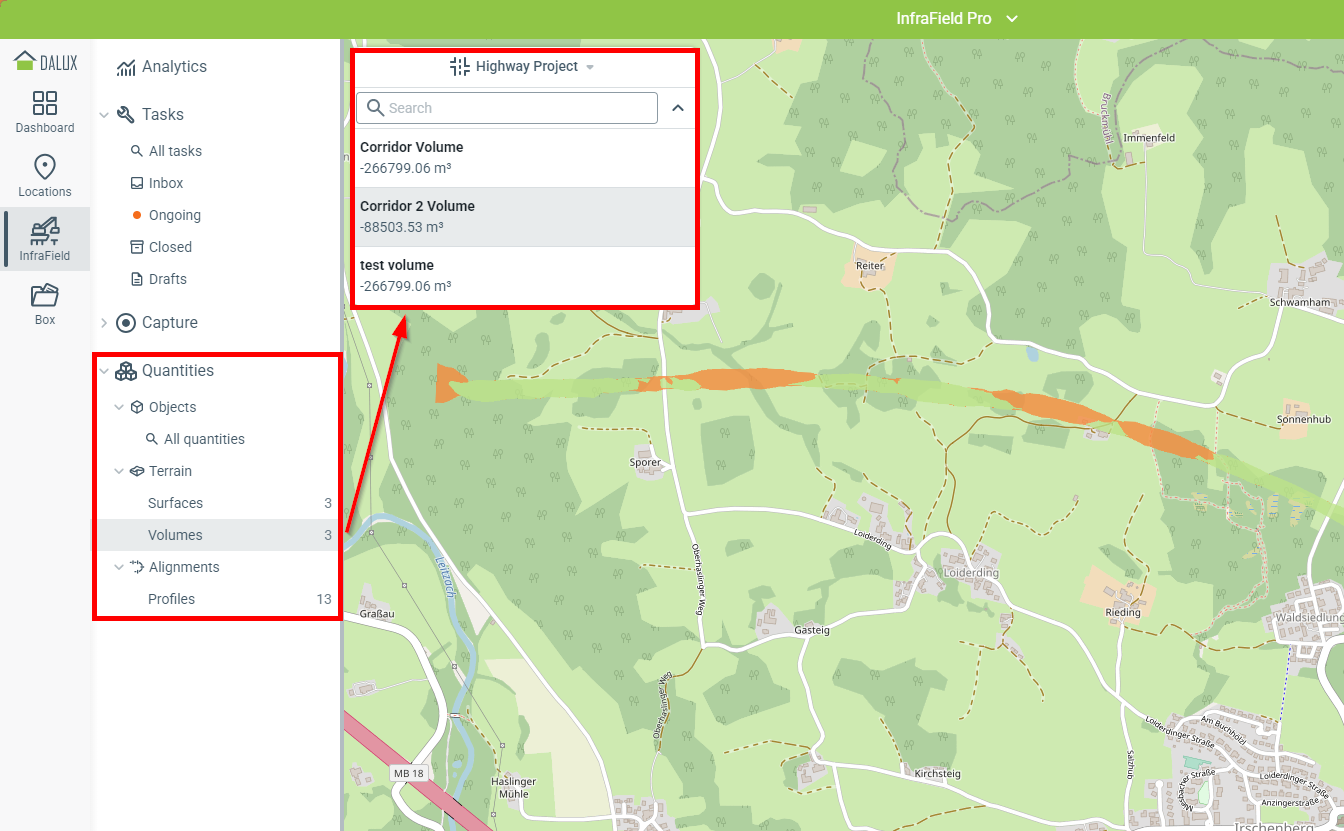Screen dimensions: 1344x831
Task: Select the InfraField module icon
Action: click(45, 232)
